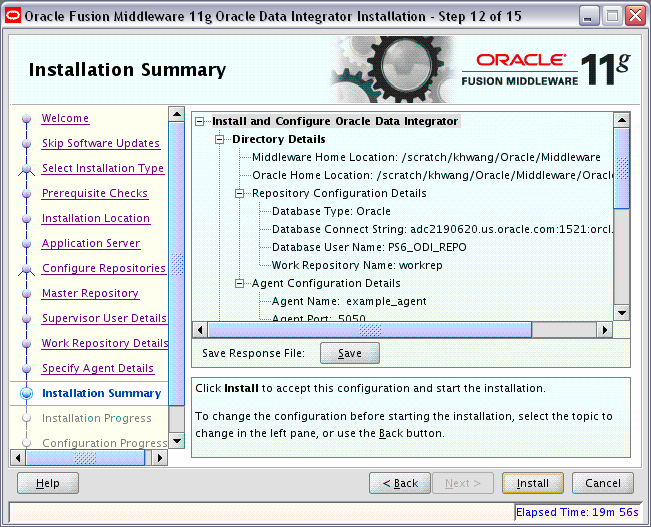The height and width of the screenshot is (527, 651).
Task: Click the Configure Repositories branch icon
Action: (x=27, y=270)
